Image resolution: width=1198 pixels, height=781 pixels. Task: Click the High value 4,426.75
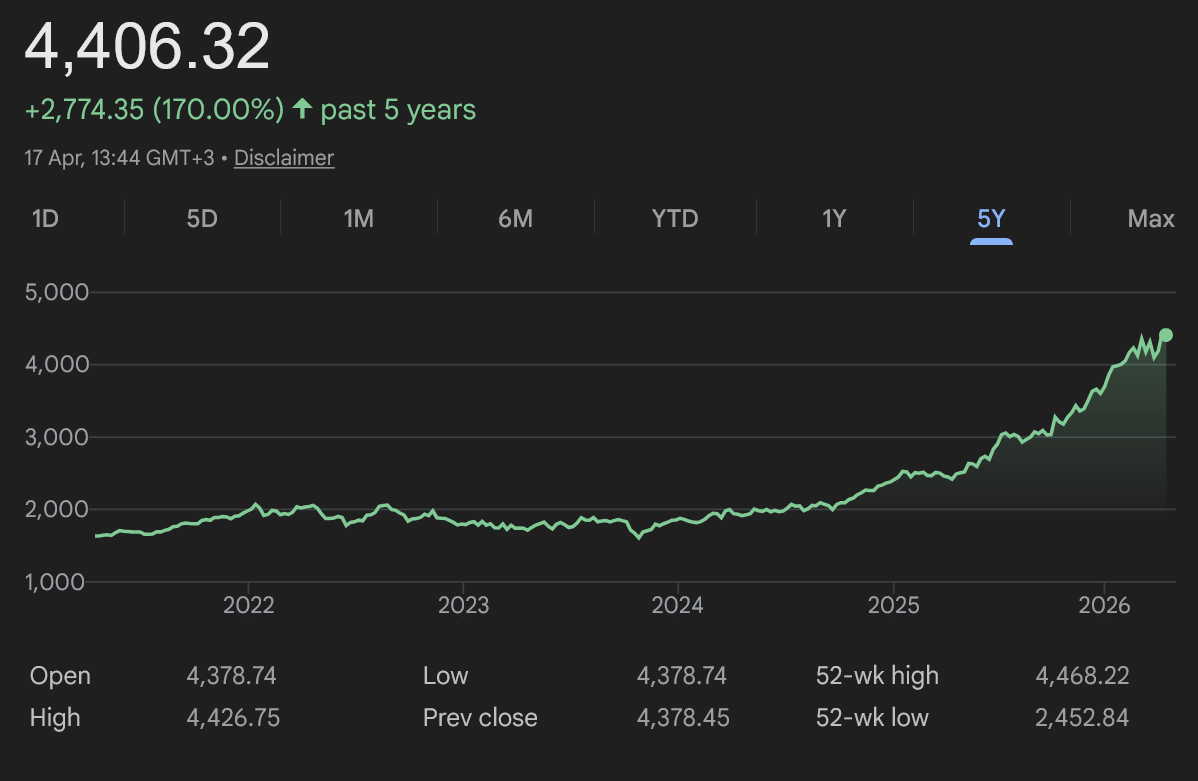233,718
